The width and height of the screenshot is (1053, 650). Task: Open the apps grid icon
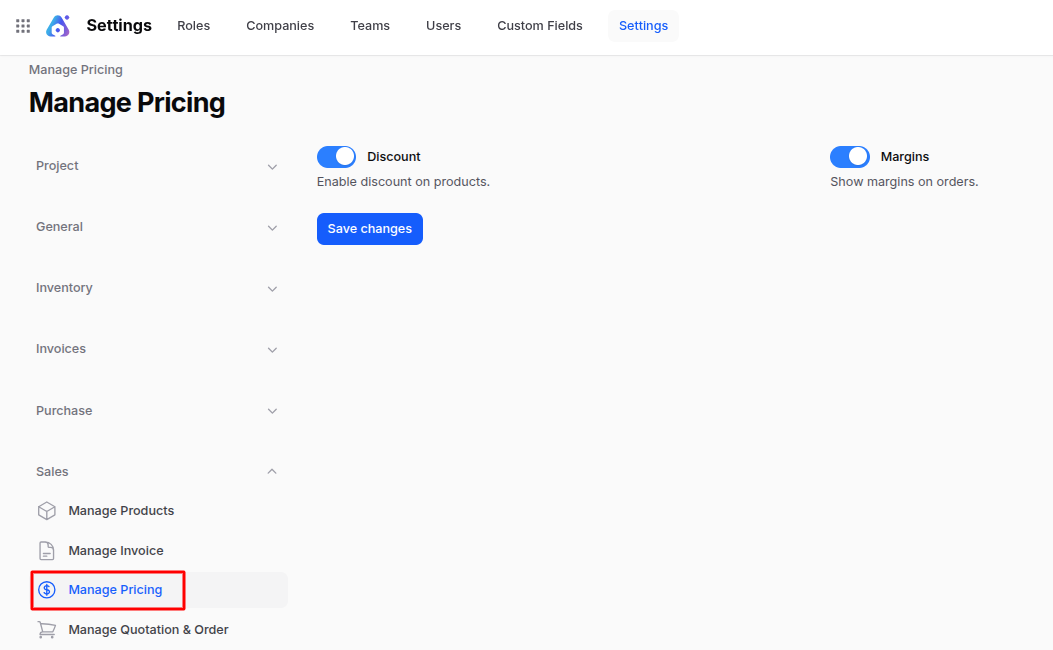(x=22, y=26)
